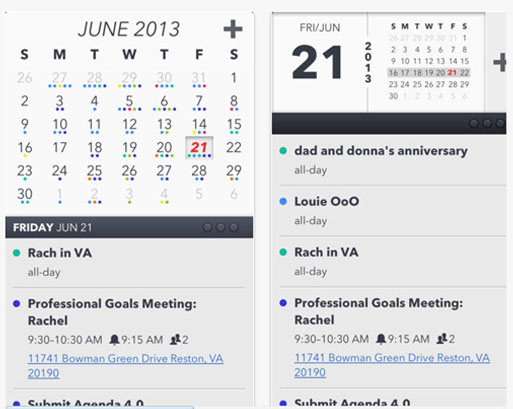The width and height of the screenshot is (513, 409).
Task: Click the green dot beside dad and donna's anniversary
Action: (x=283, y=151)
